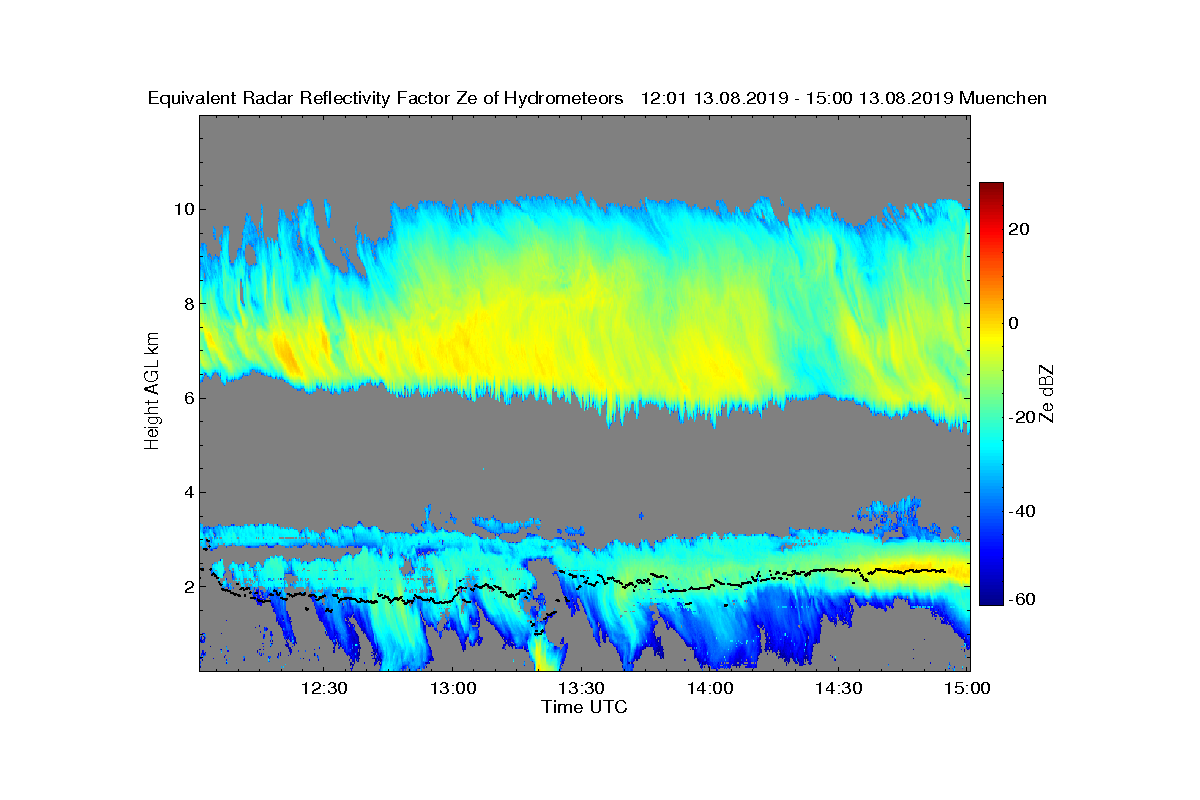Click the 13:30 time tick label
Viewport: 1200px width, 800px height.
(582, 689)
